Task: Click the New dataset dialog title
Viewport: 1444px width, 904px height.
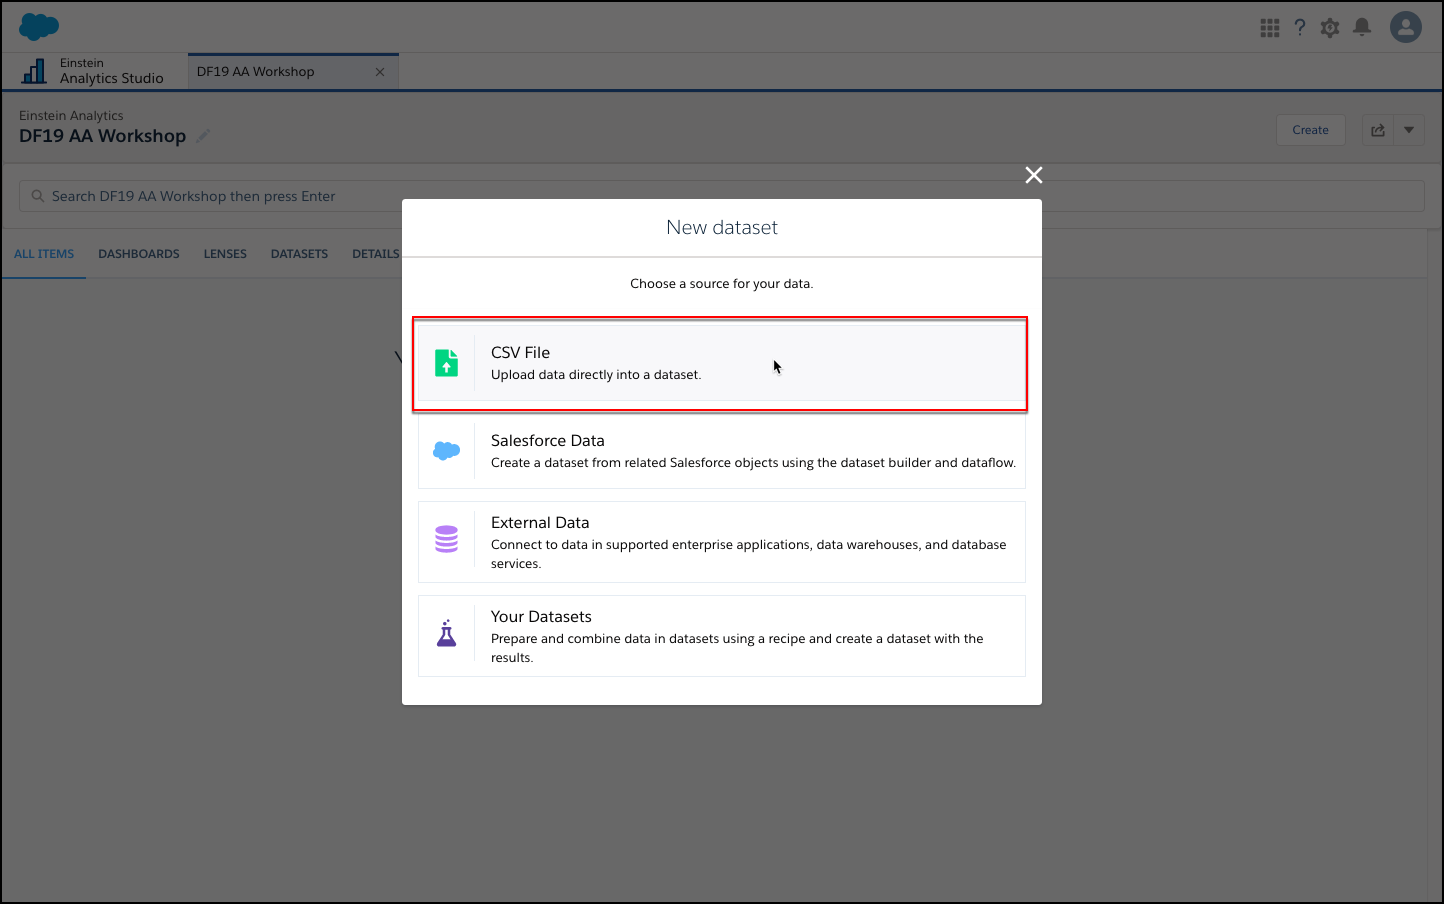Action: 722,227
